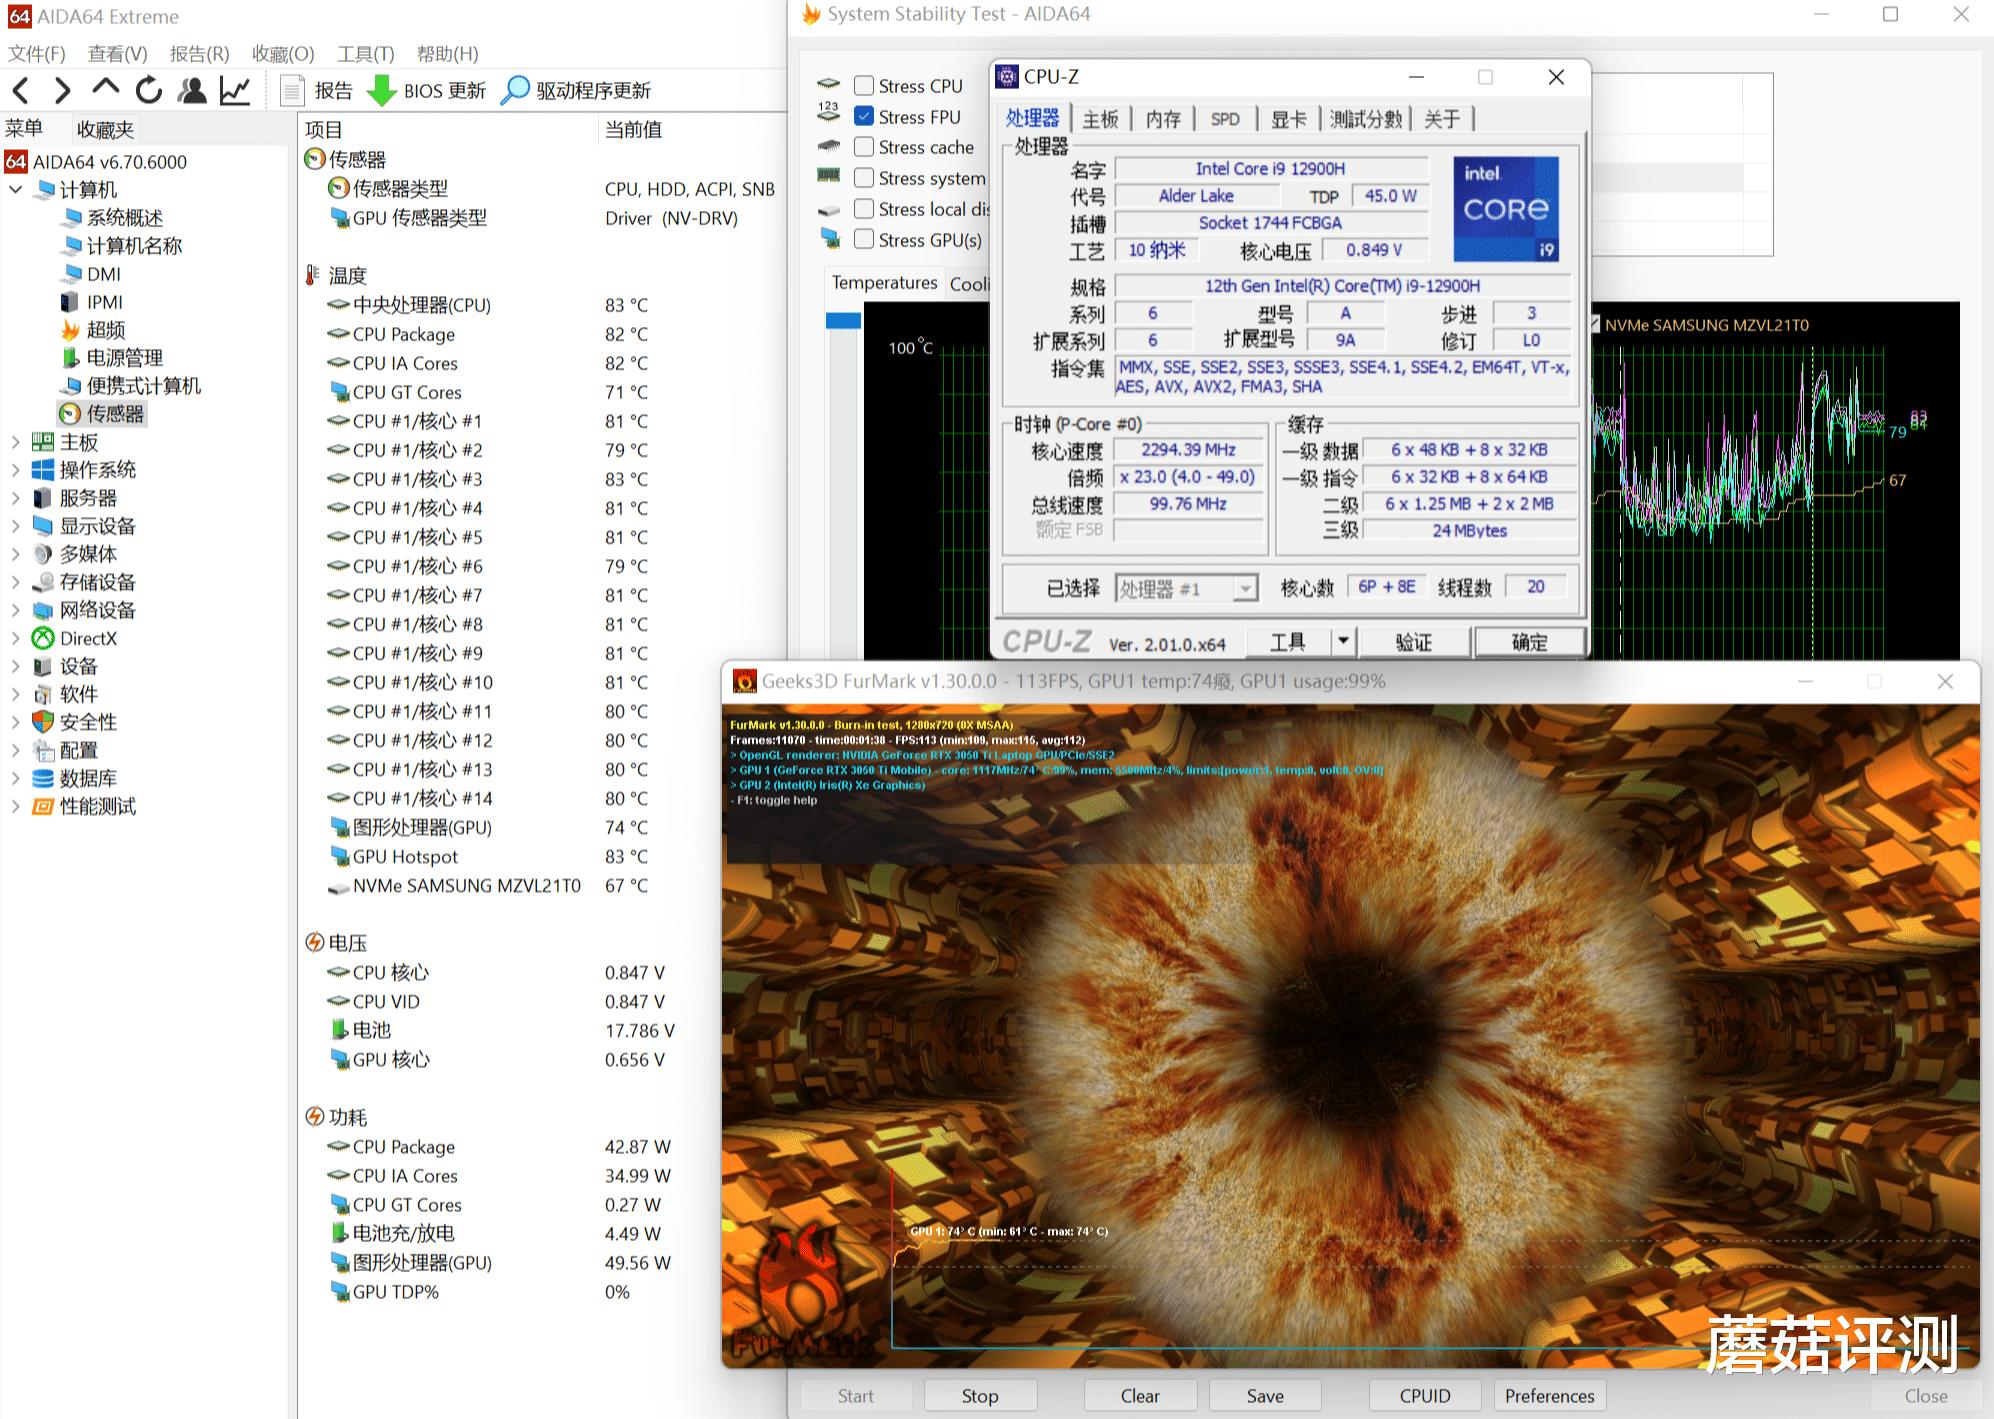Collapse the 计算机 tree node
This screenshot has height=1419, width=1994.
(x=15, y=189)
